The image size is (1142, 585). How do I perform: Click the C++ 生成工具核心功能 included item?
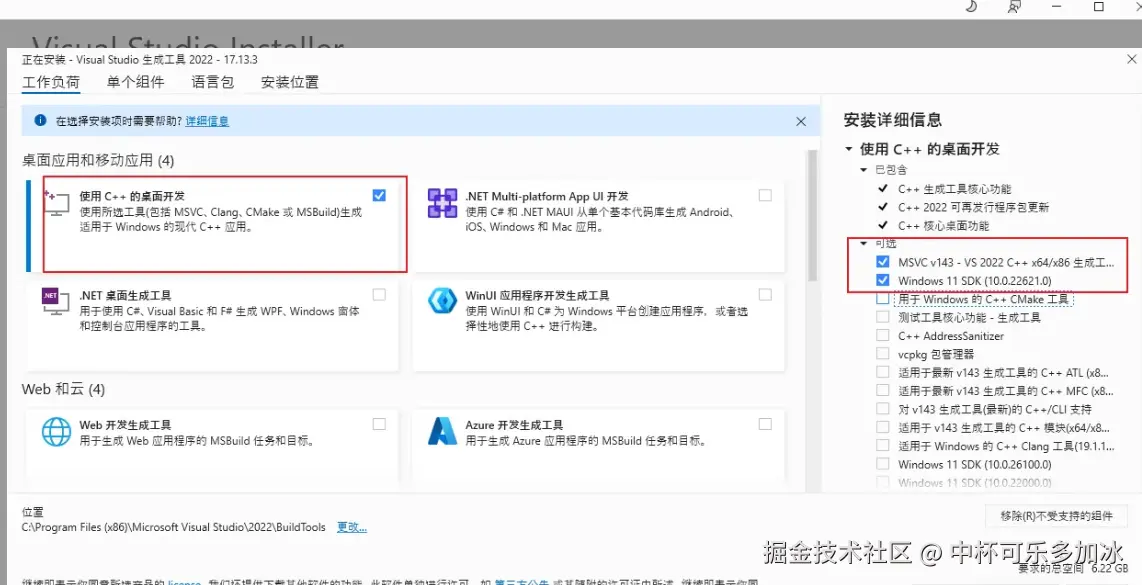(954, 189)
